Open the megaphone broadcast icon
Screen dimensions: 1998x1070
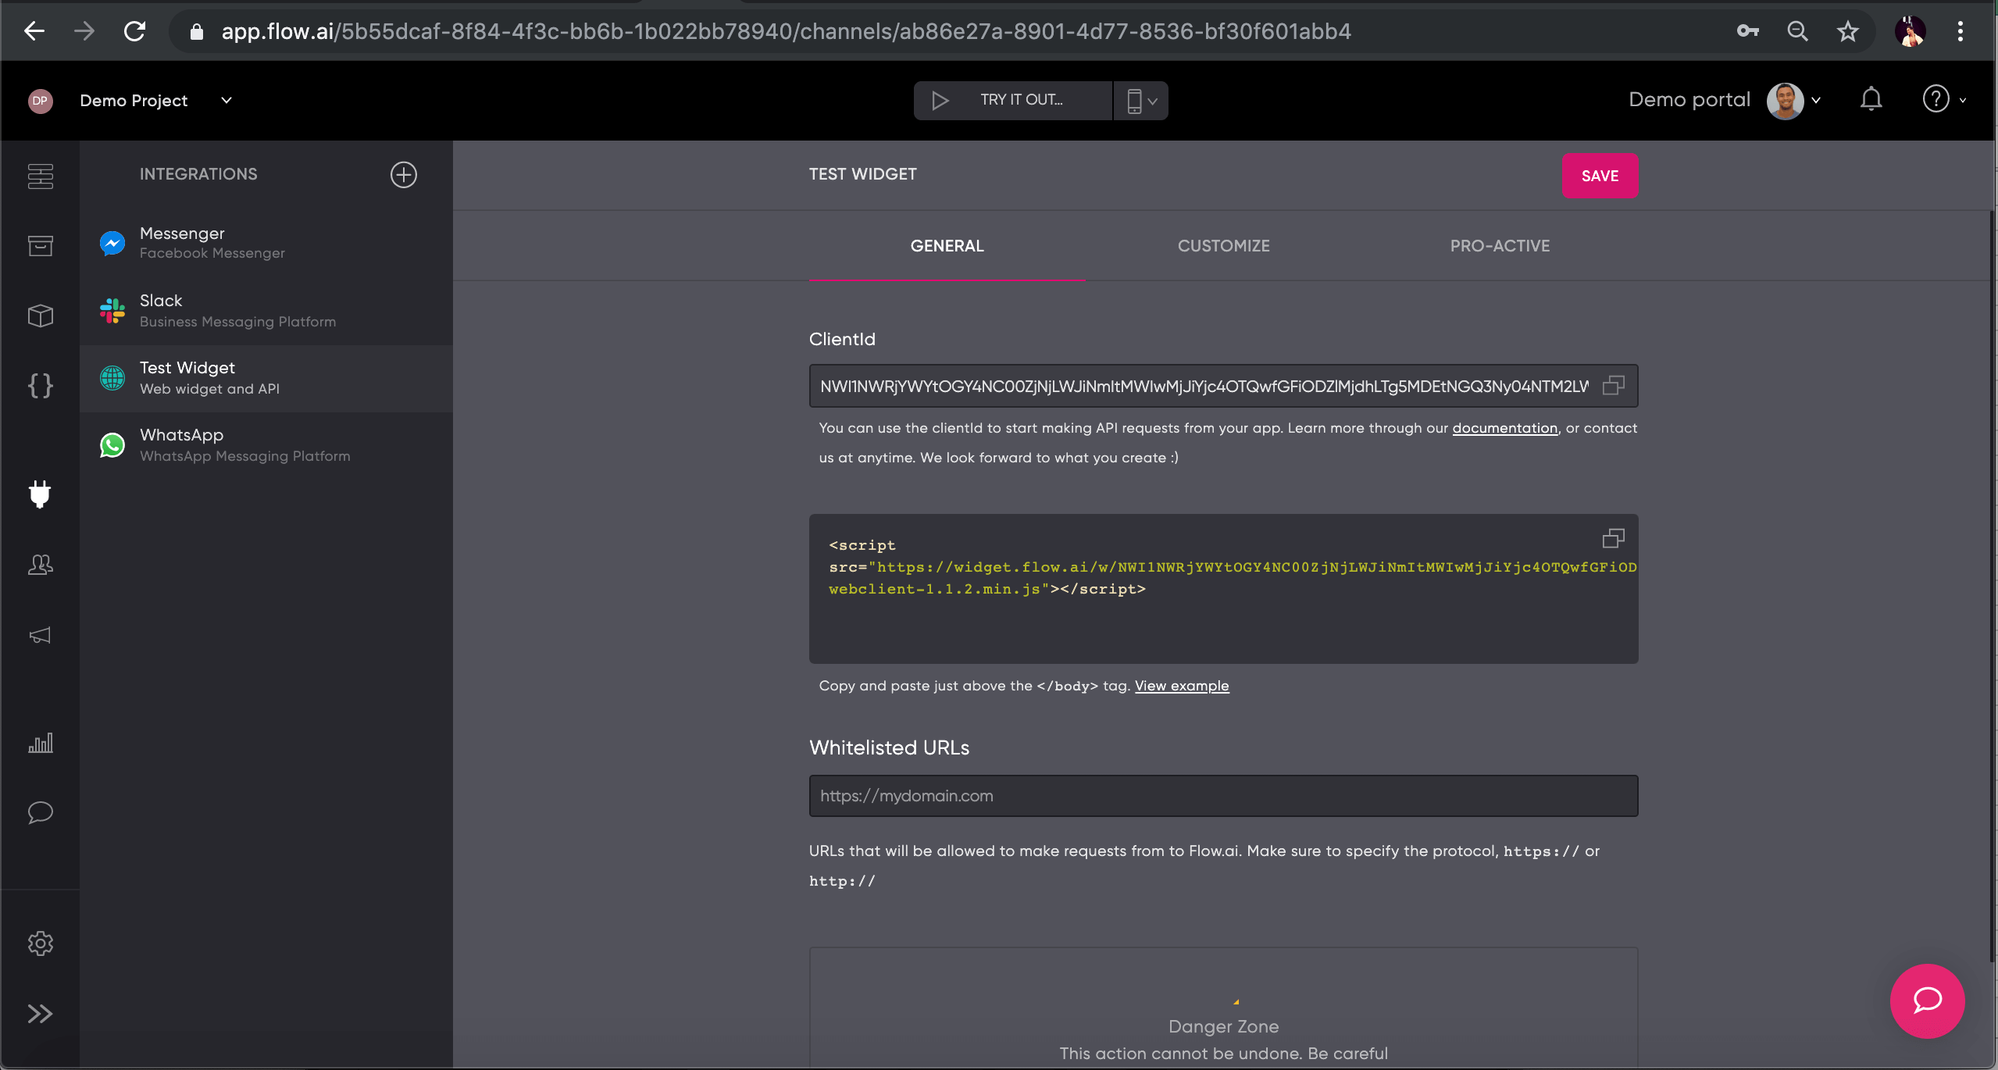coord(40,636)
